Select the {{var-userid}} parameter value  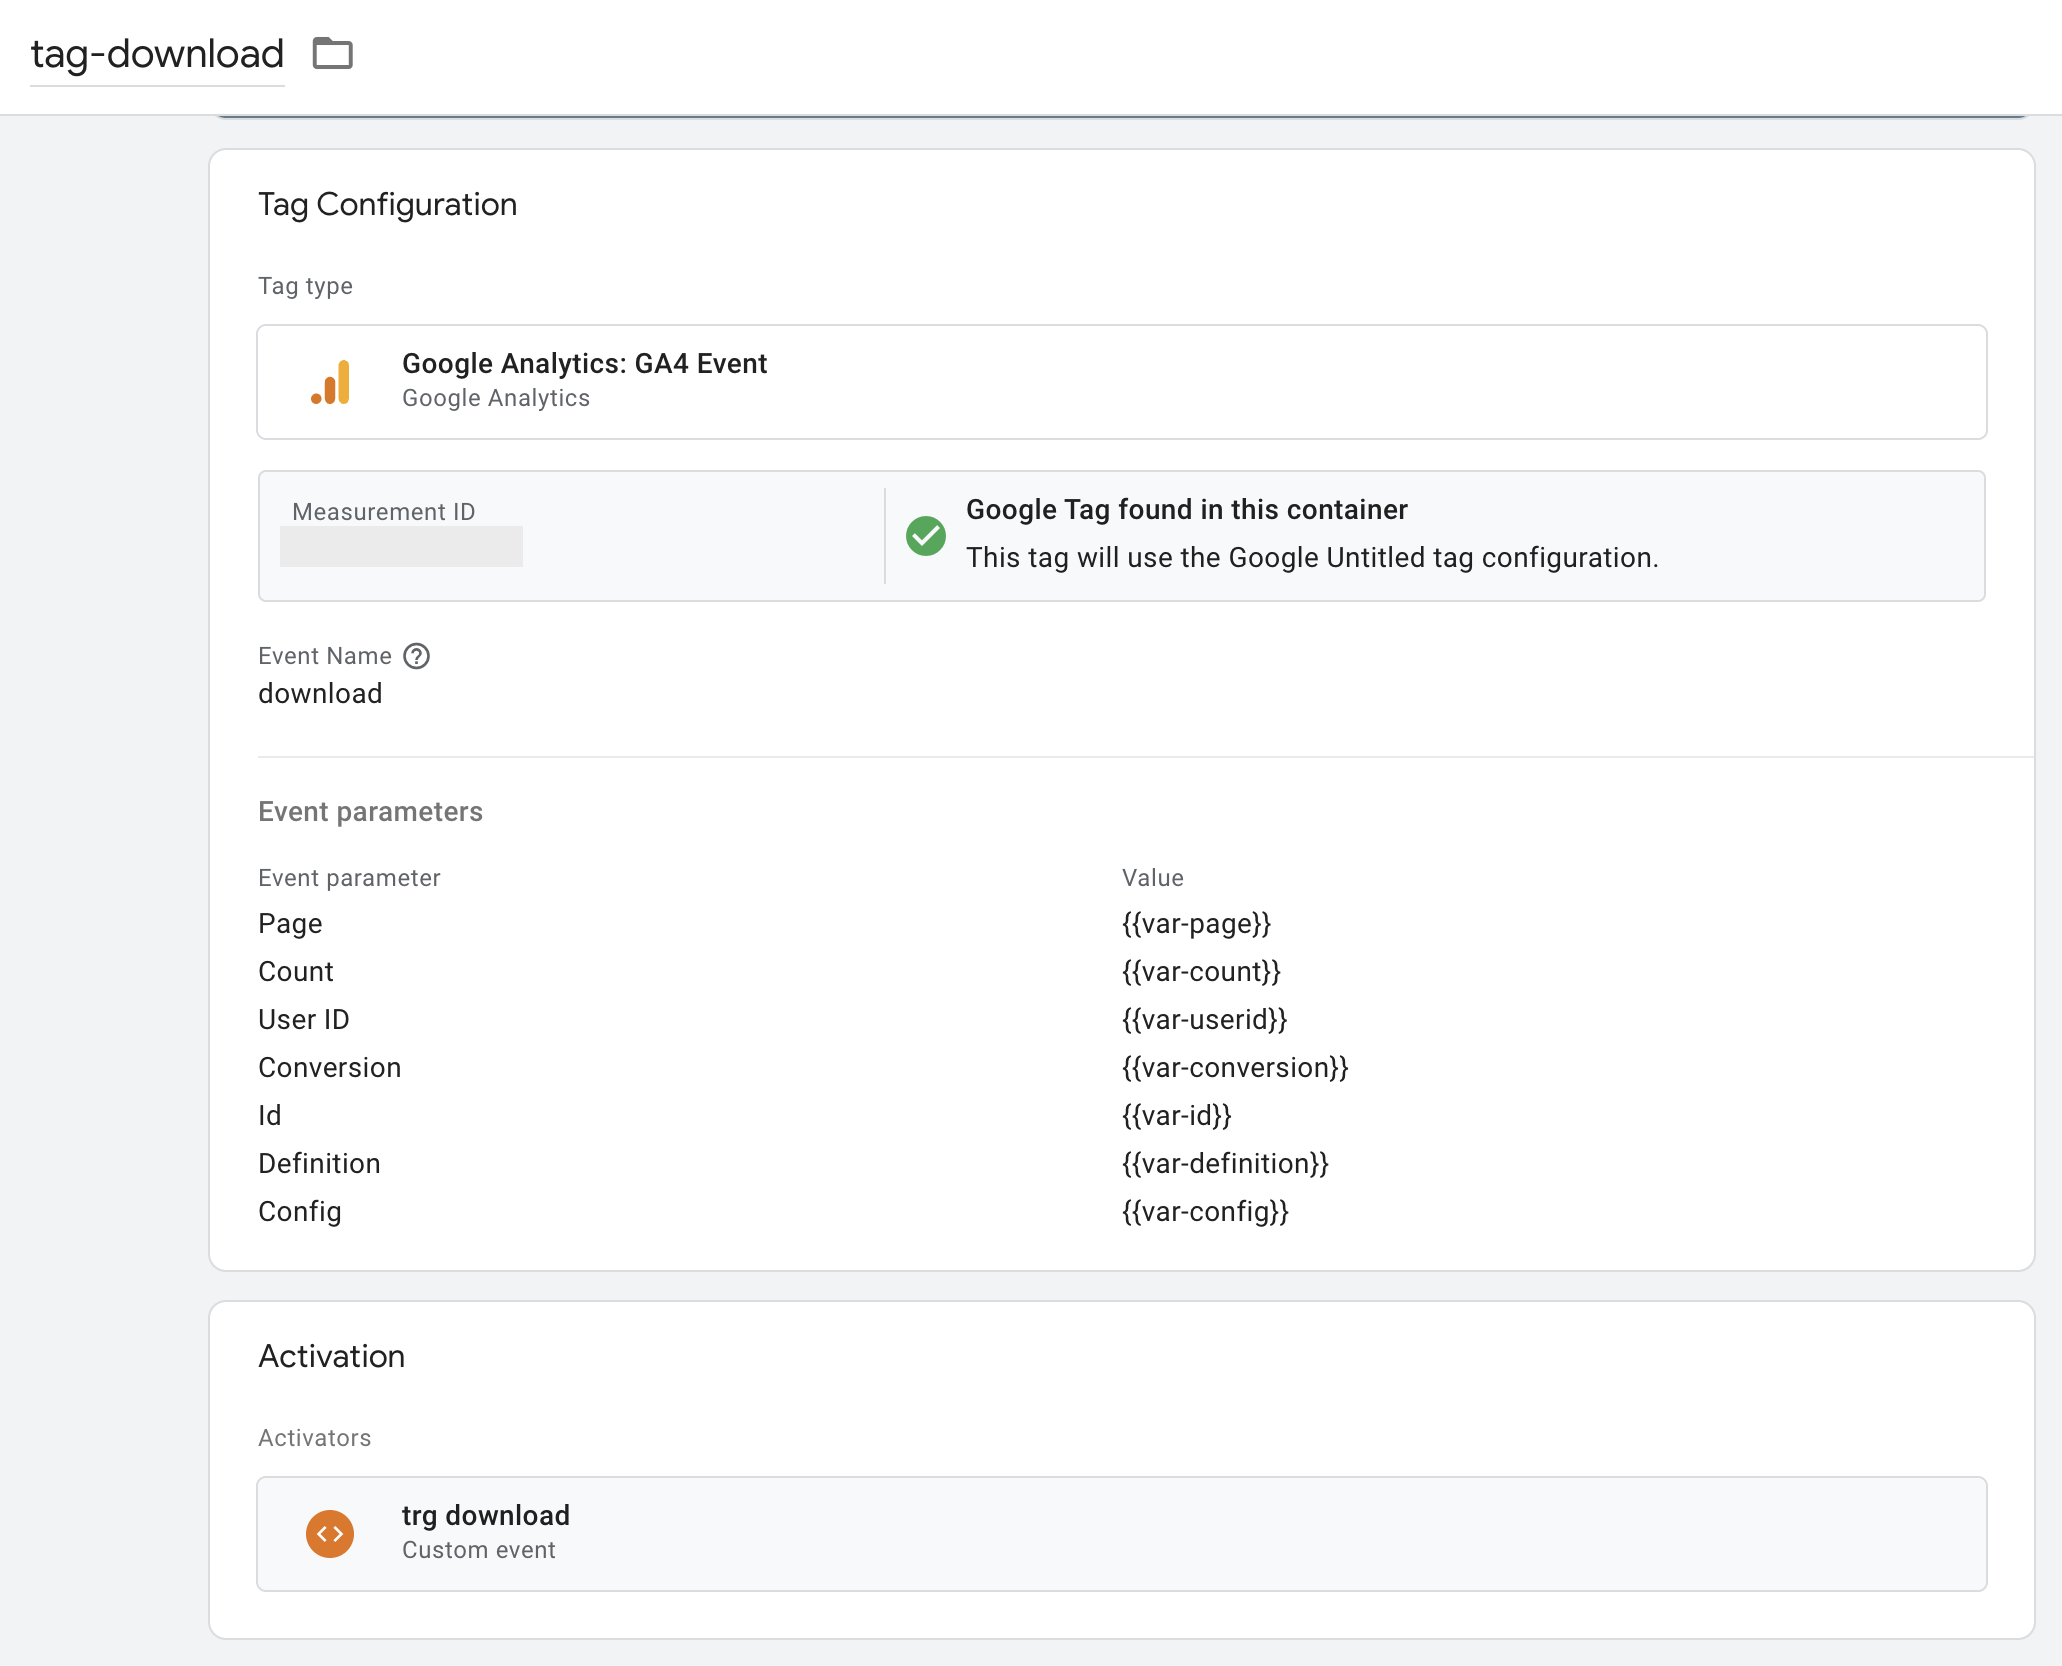pyautogui.click(x=1204, y=1020)
